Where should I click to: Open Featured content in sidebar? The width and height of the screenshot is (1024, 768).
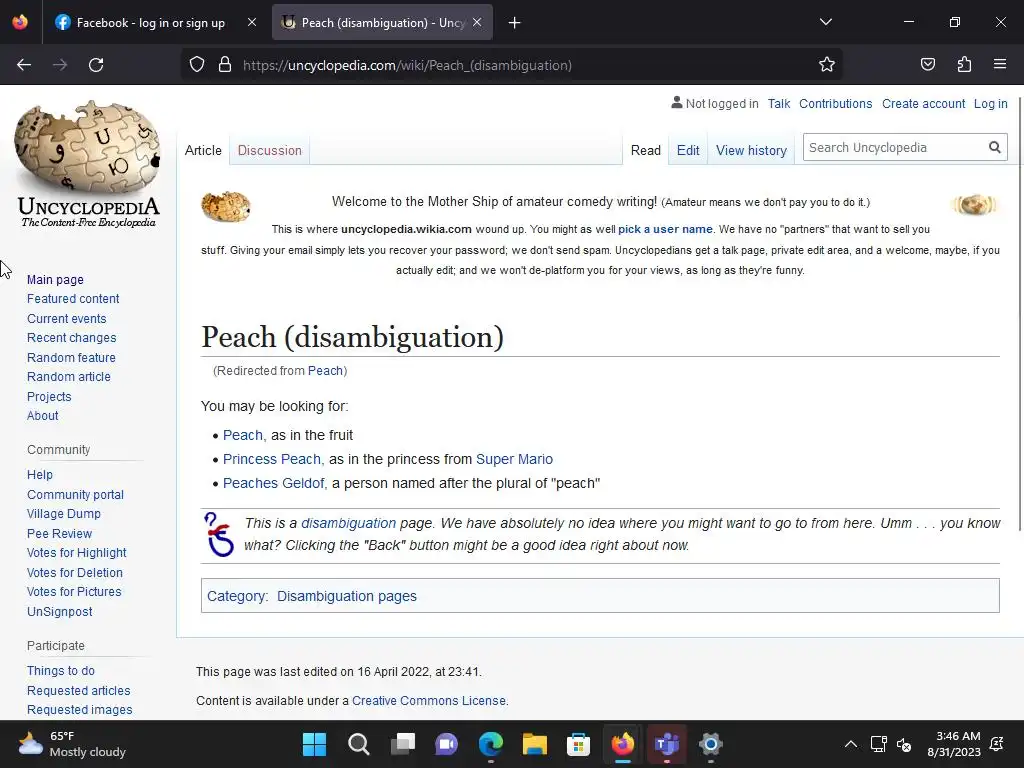pos(72,298)
